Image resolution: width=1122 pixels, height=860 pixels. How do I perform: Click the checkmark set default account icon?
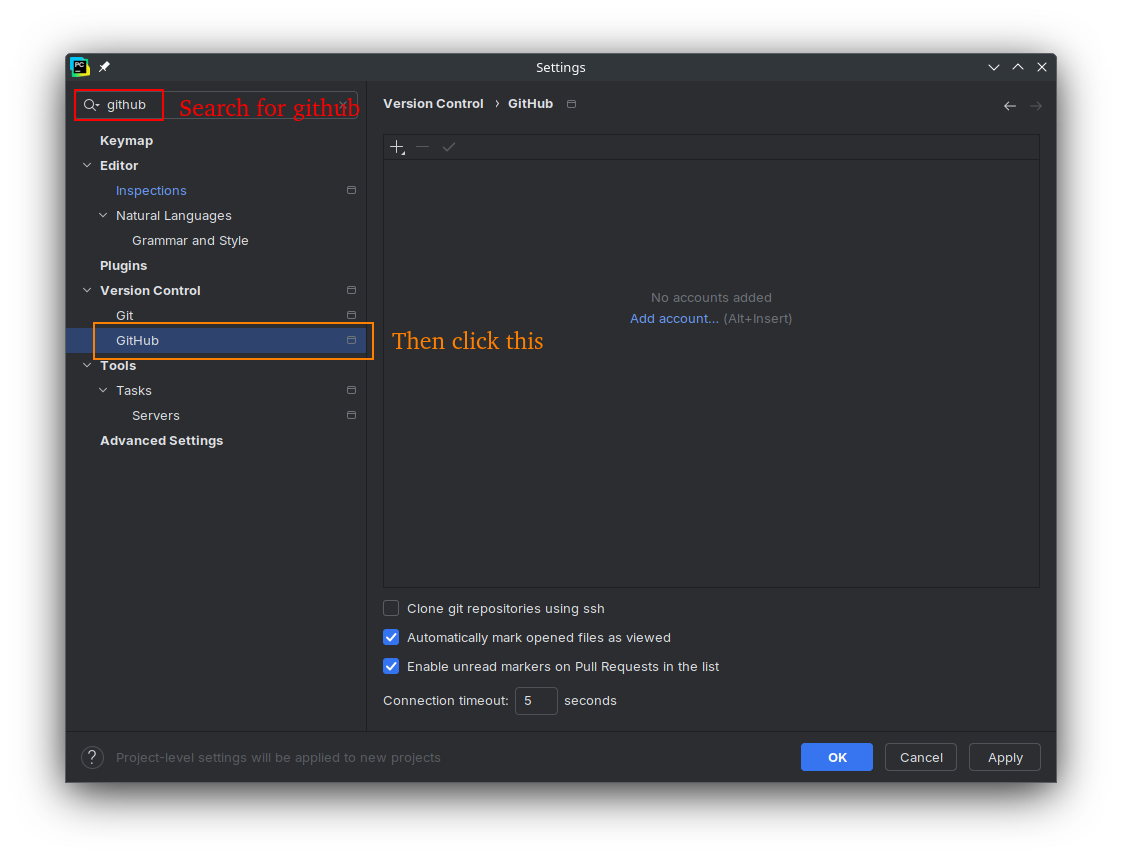click(449, 147)
